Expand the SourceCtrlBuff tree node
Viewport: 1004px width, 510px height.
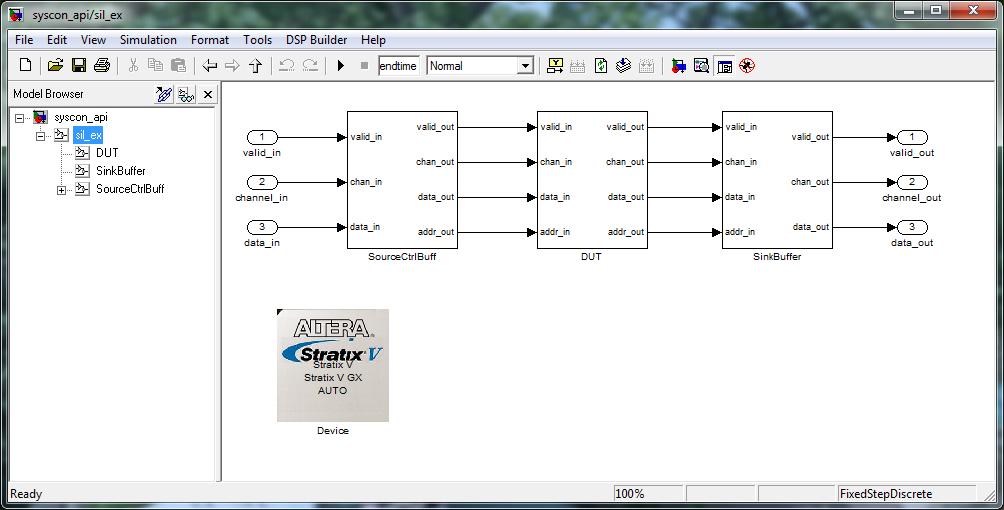point(62,190)
